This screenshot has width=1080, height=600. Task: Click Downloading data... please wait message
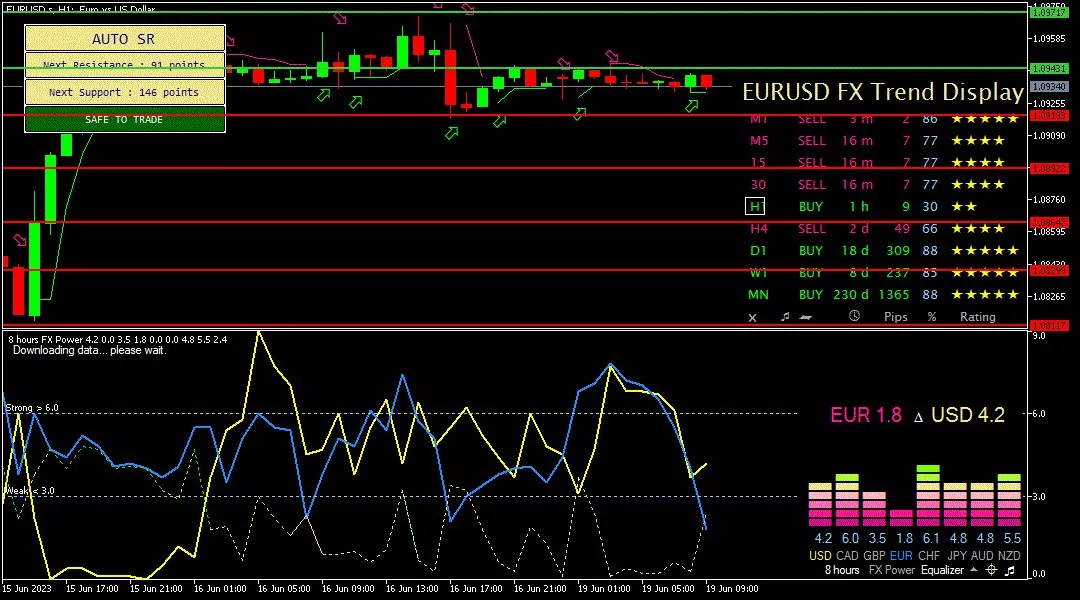[90, 350]
